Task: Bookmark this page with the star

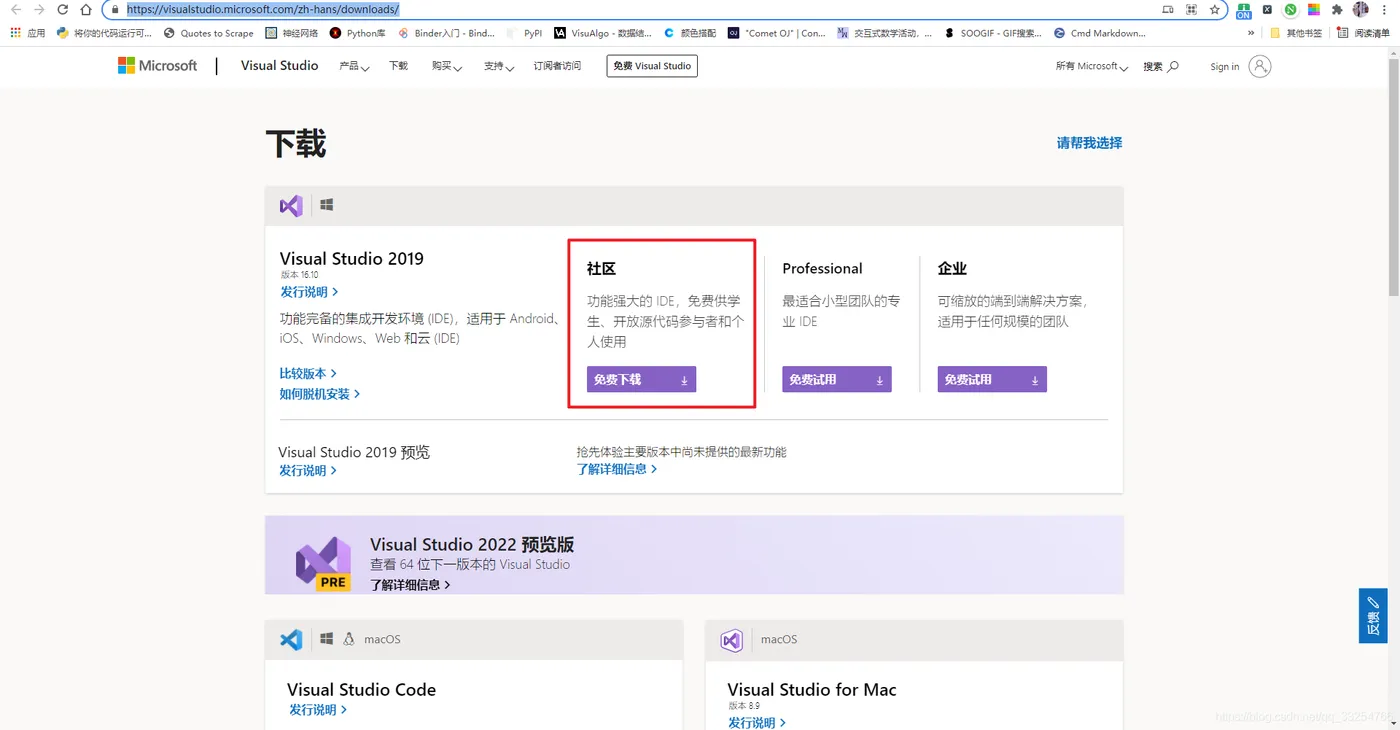Action: pyautogui.click(x=1215, y=9)
